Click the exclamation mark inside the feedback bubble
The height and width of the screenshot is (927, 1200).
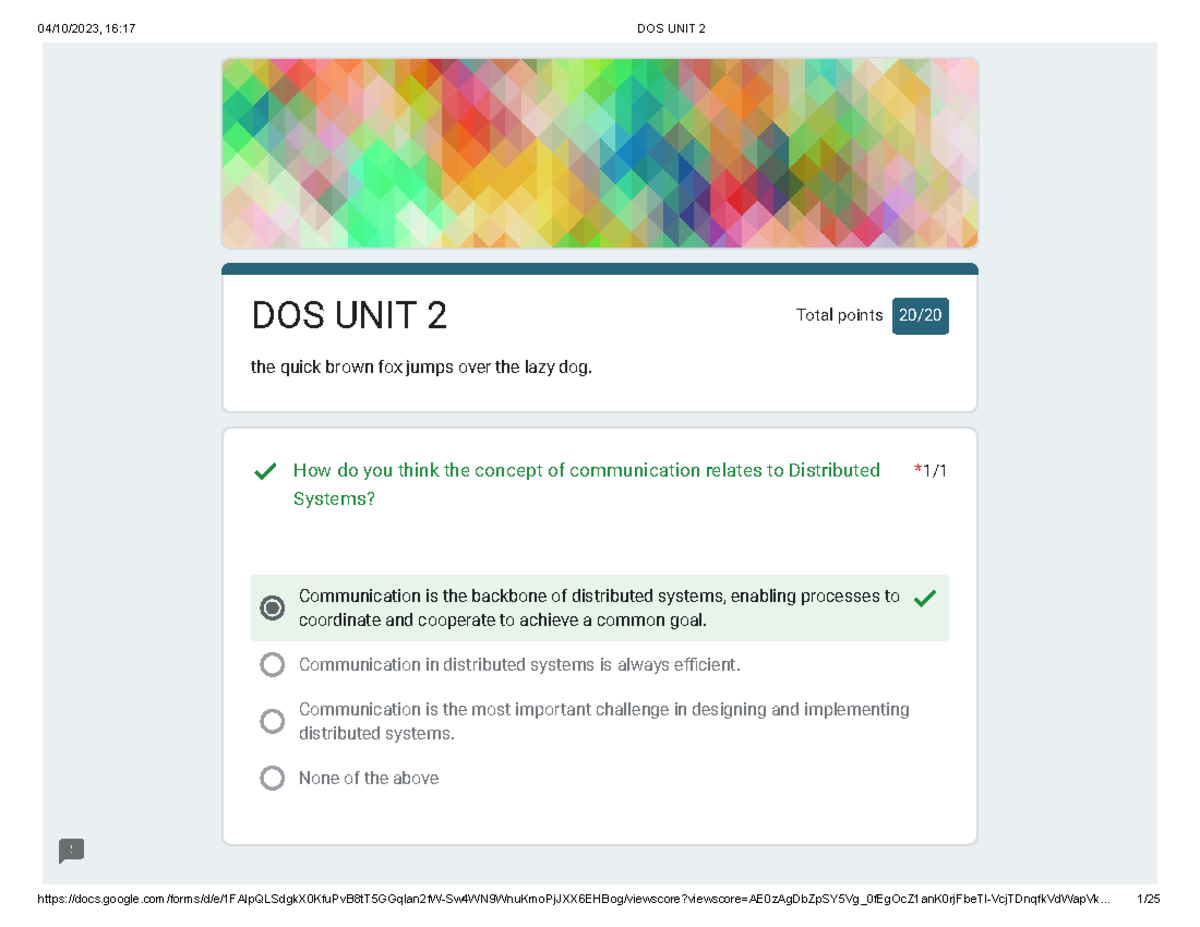tap(70, 851)
